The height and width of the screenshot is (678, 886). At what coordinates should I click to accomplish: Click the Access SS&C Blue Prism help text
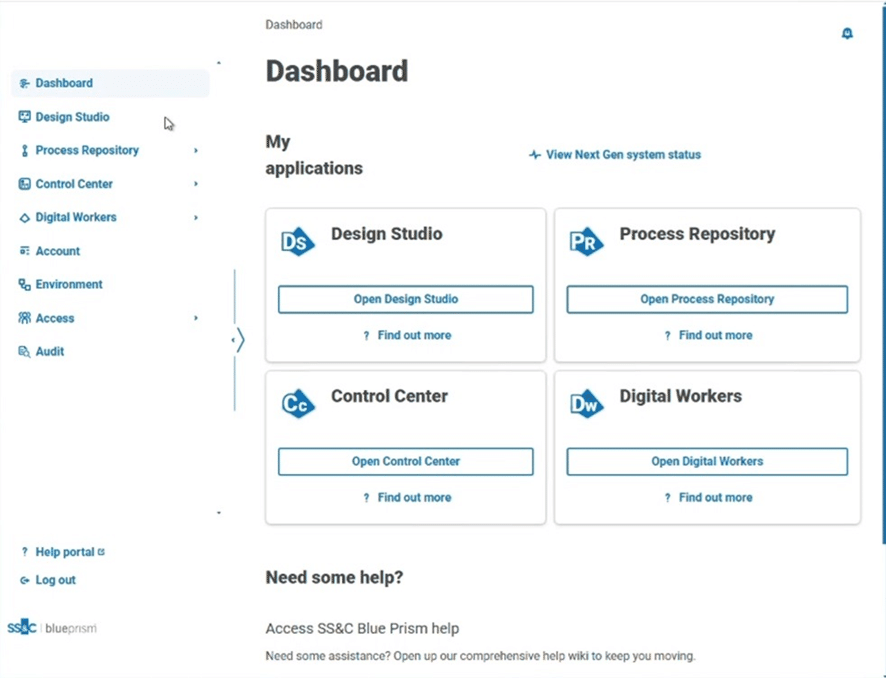coord(362,628)
